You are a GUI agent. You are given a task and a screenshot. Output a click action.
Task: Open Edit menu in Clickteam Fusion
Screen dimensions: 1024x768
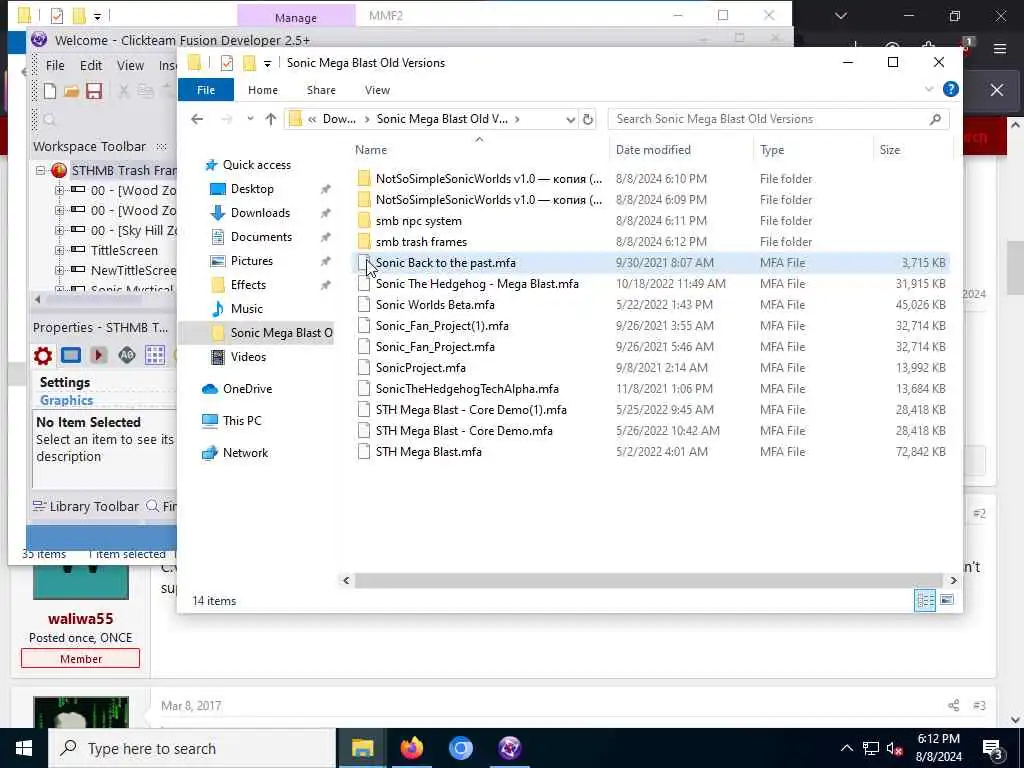pyautogui.click(x=91, y=65)
